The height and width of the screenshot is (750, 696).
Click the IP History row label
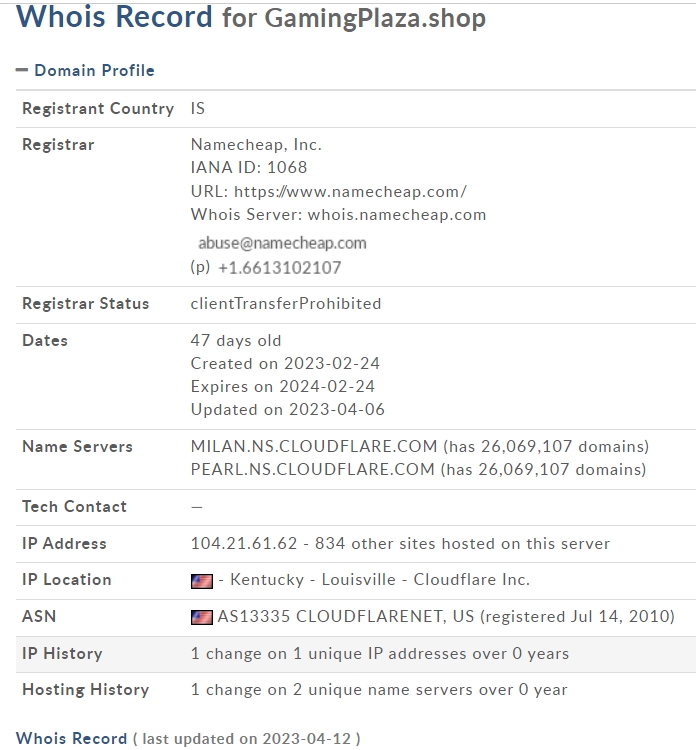pos(62,653)
